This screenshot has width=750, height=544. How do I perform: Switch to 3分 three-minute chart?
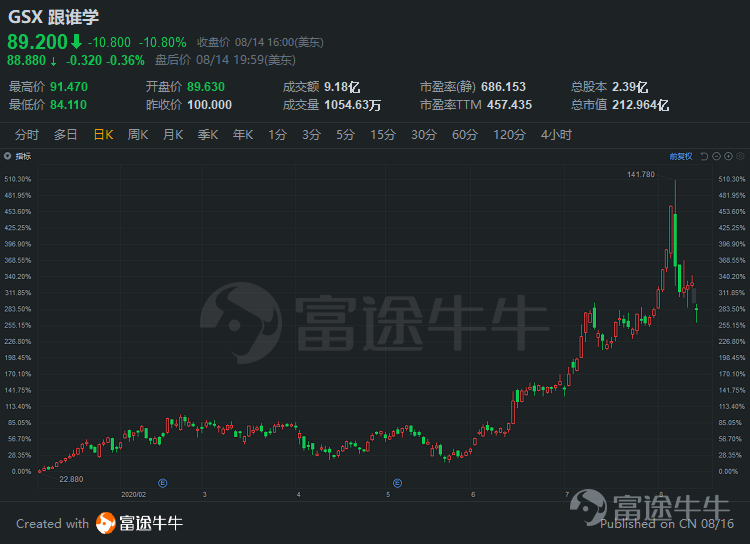click(x=311, y=135)
